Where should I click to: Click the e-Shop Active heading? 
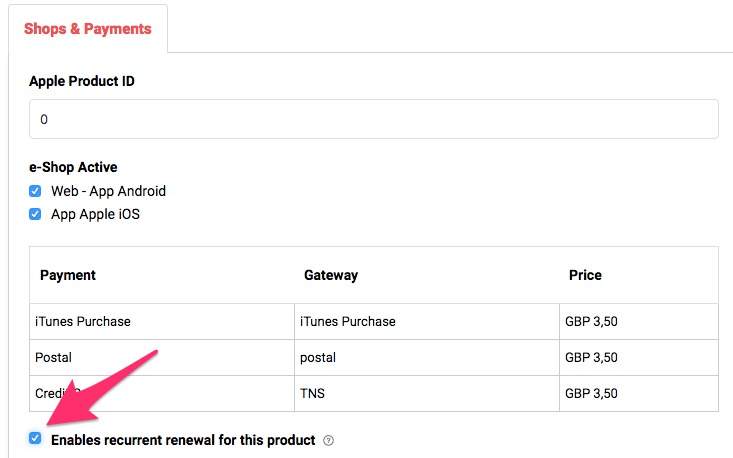click(x=74, y=167)
